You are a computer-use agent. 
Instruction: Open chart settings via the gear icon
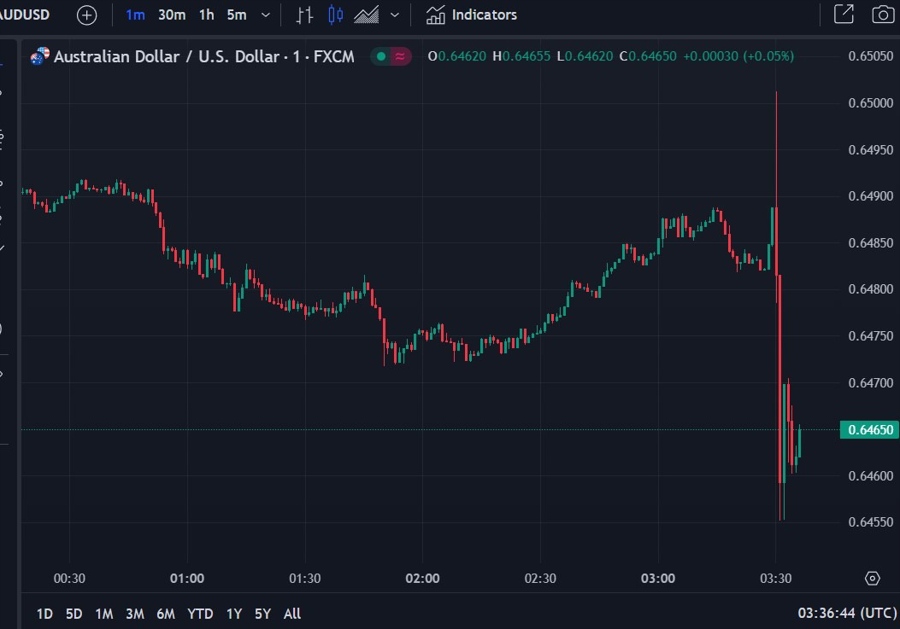(x=870, y=578)
